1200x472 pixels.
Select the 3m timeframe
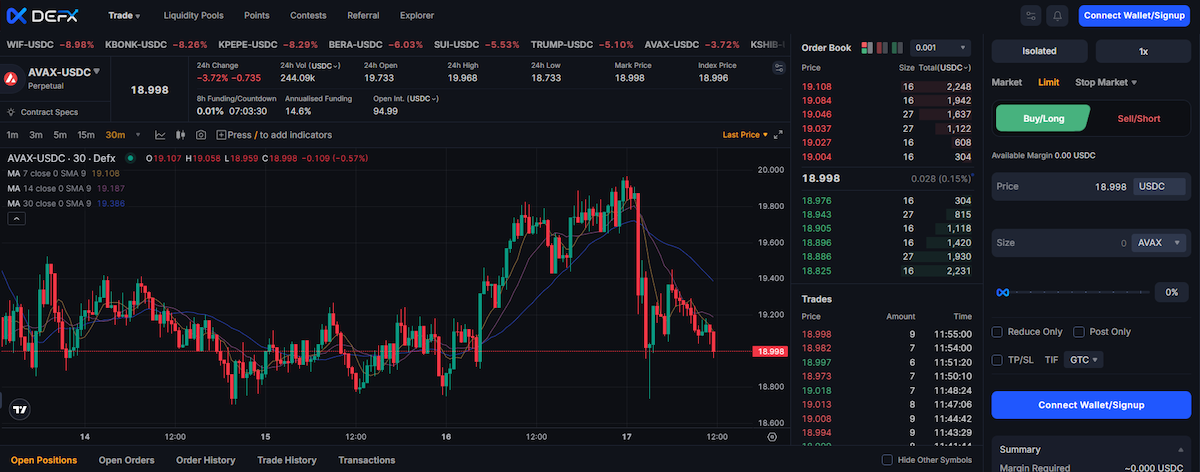point(36,135)
